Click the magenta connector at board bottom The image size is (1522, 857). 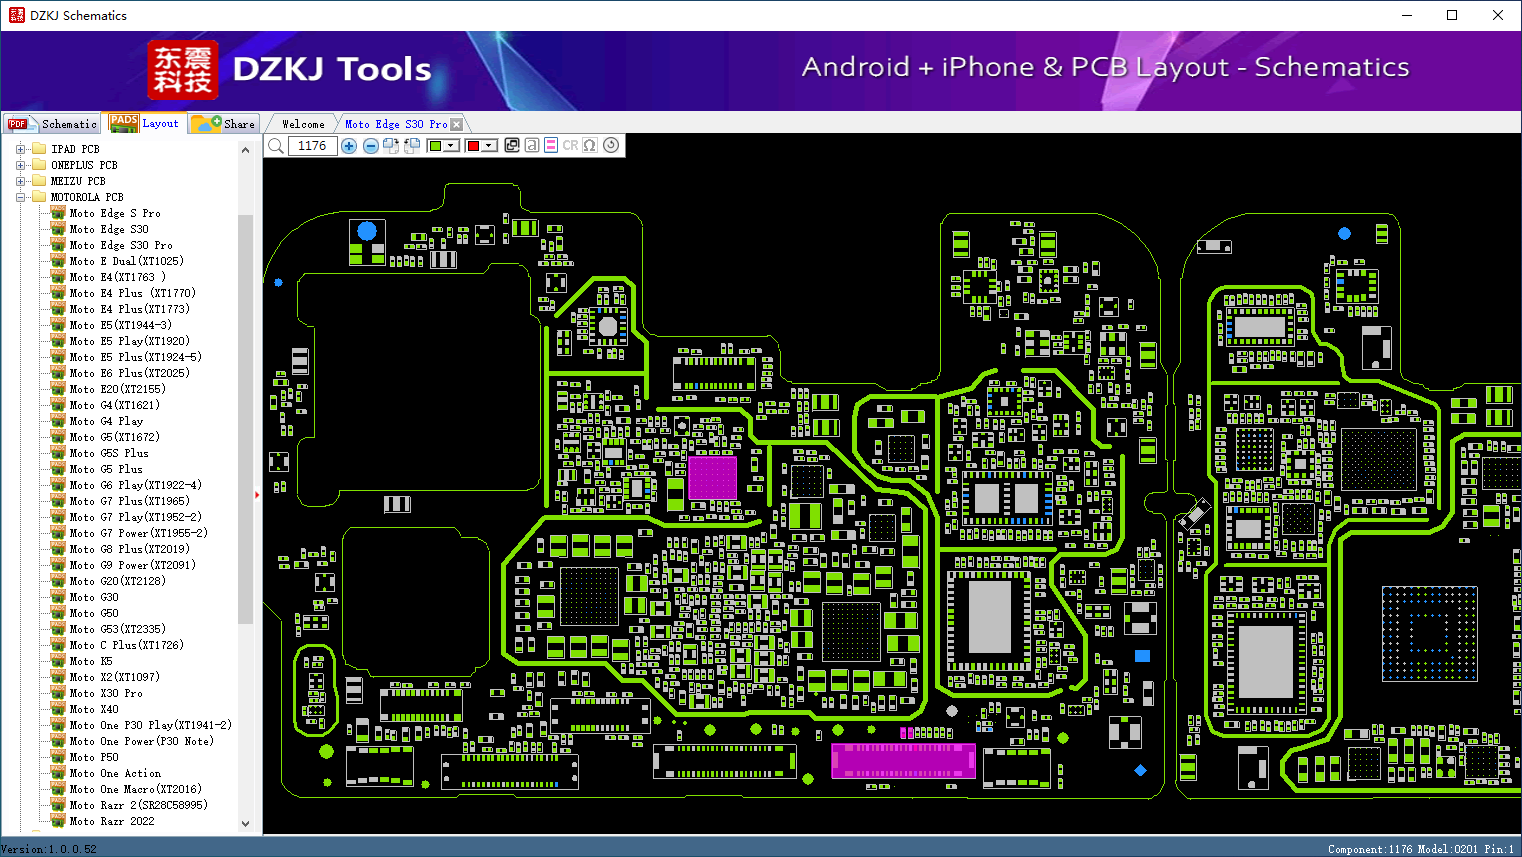pos(903,760)
